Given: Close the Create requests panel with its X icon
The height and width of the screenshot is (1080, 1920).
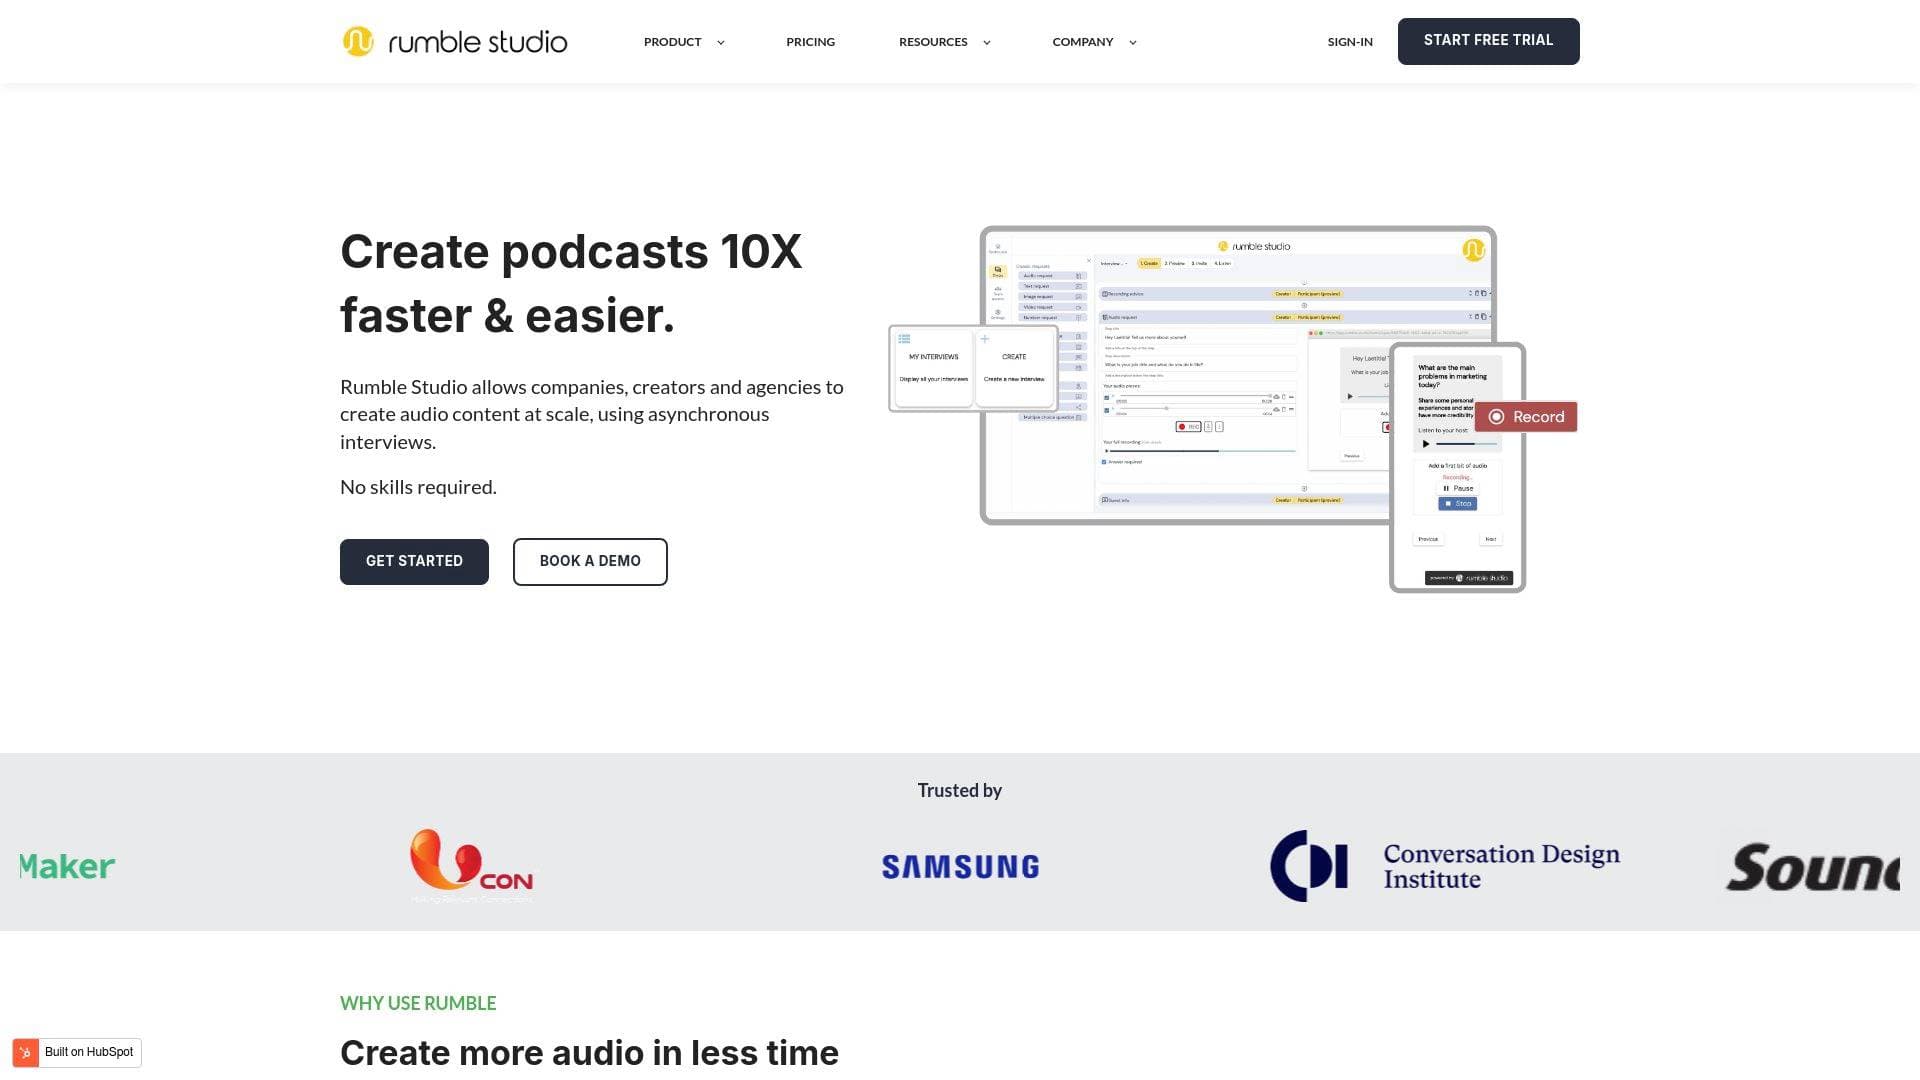Looking at the screenshot, I should pyautogui.click(x=1089, y=261).
